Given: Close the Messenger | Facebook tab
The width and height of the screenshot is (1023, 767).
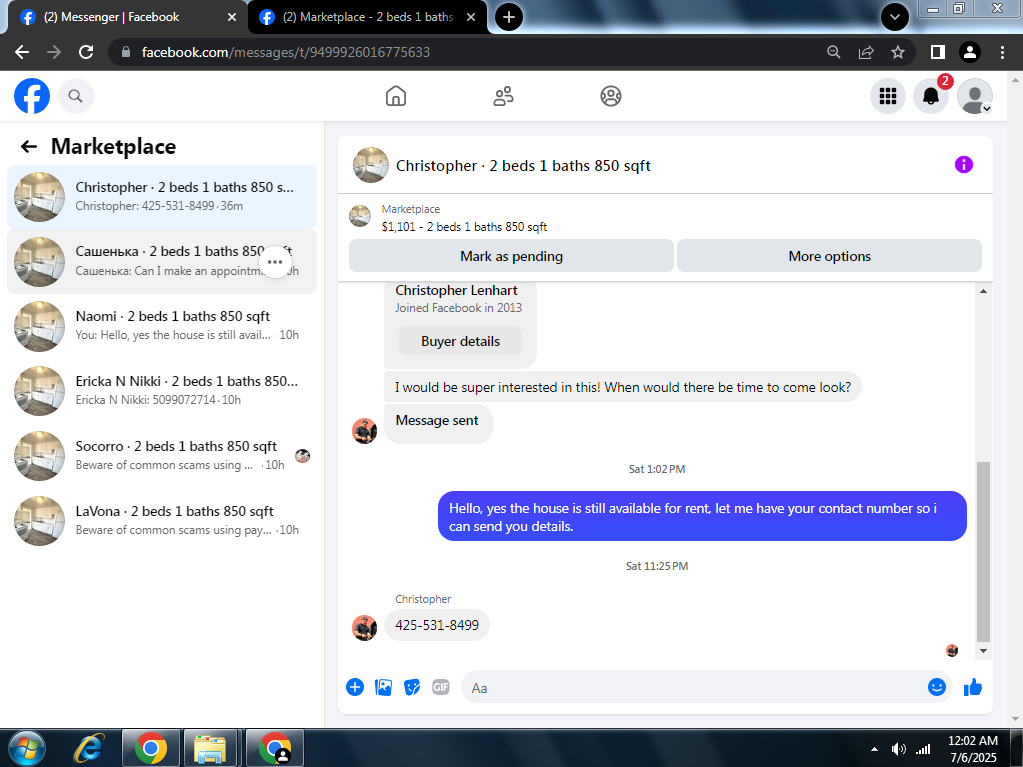Looking at the screenshot, I should 232,17.
